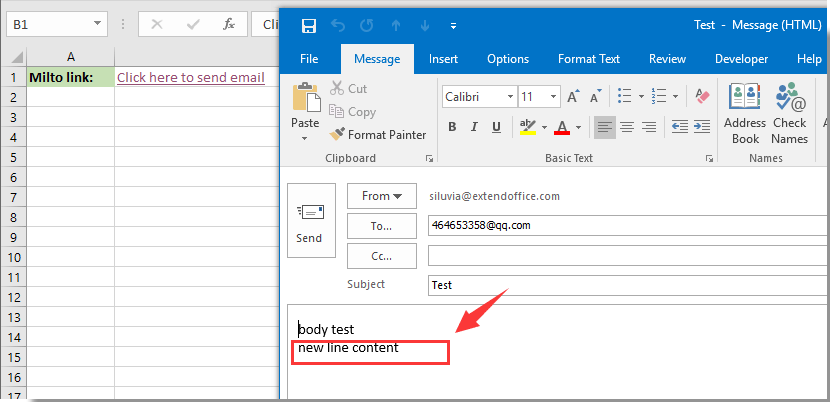830x402 pixels.
Task: Increase paragraph indent
Action: 702,127
